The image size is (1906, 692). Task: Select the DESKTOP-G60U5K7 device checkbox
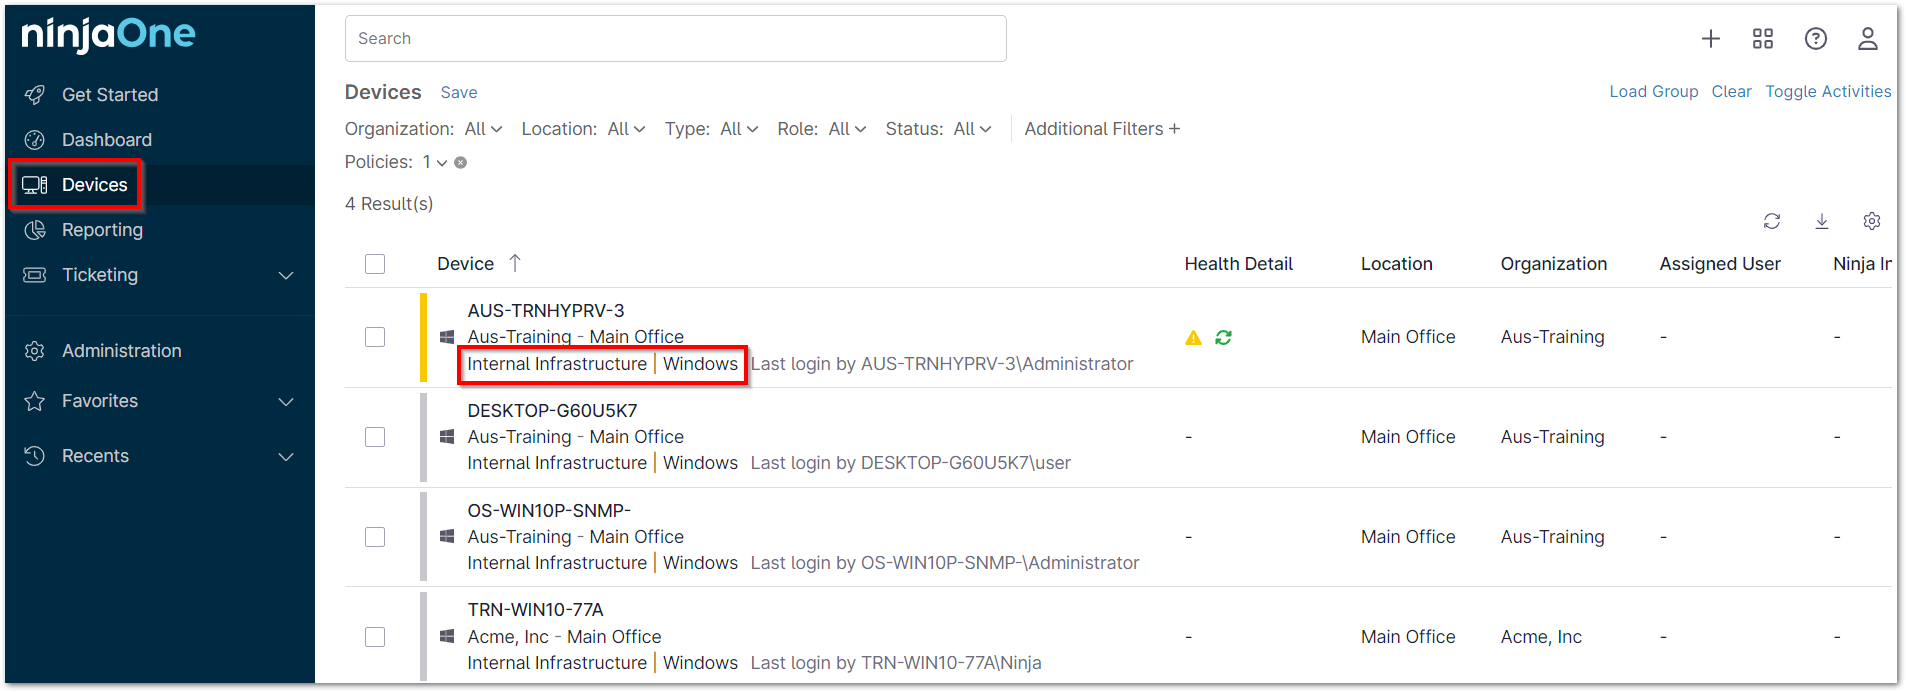point(375,437)
